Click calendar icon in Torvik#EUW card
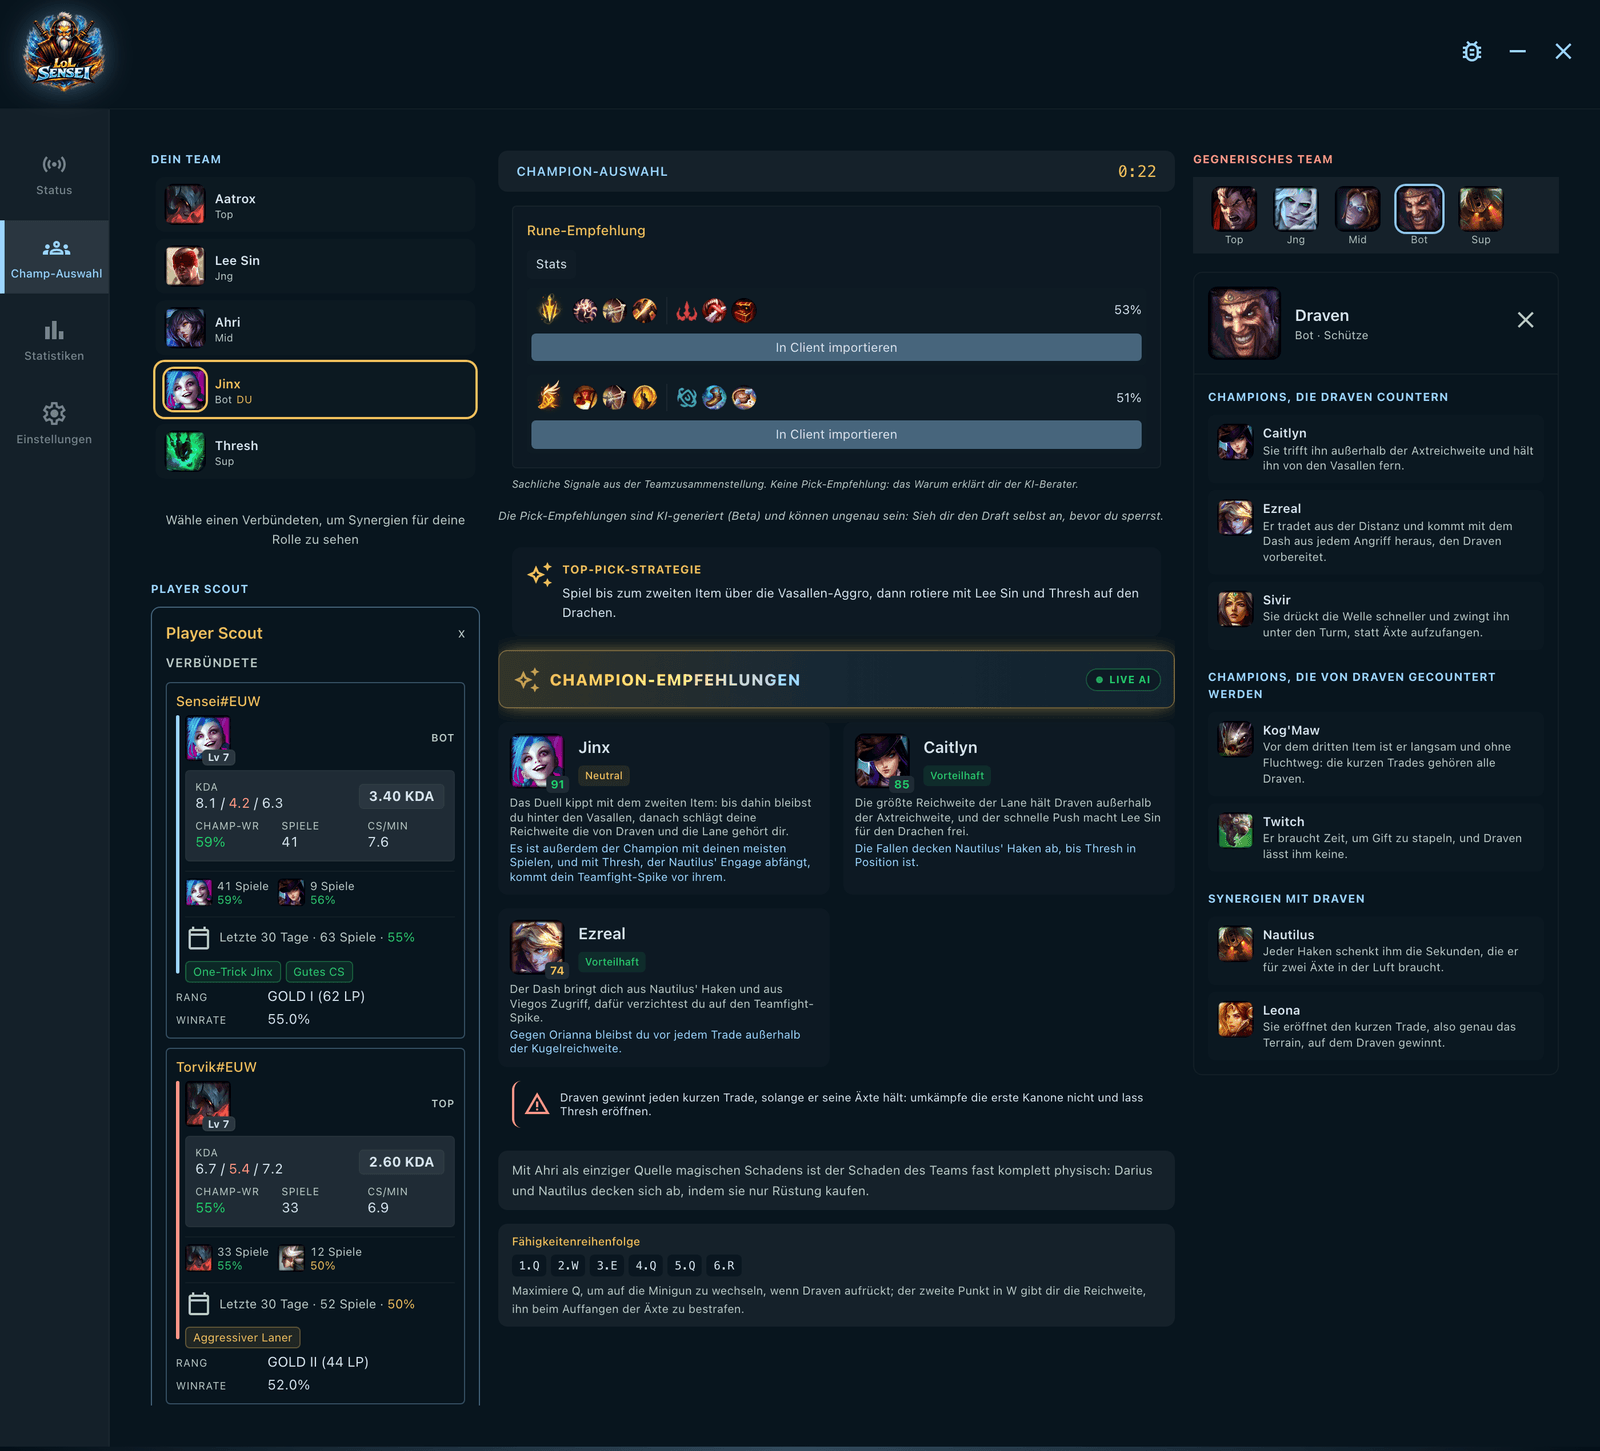 [x=199, y=1304]
